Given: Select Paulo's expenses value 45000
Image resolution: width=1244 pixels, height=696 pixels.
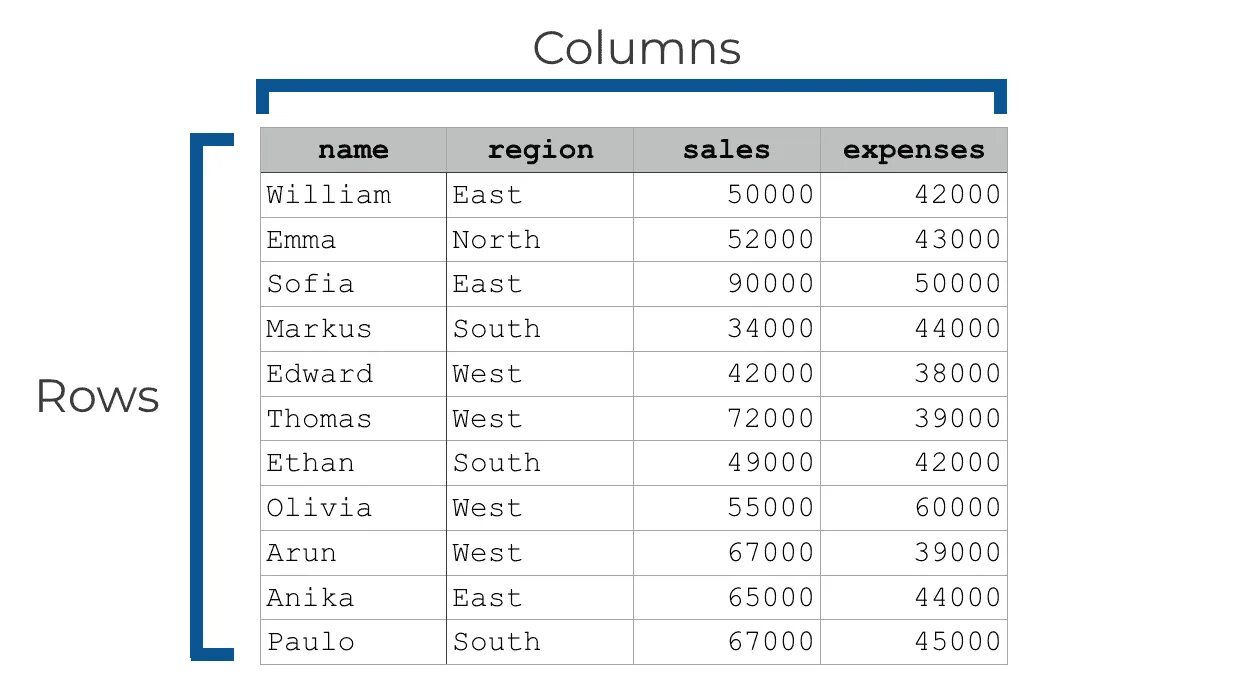Looking at the screenshot, I should click(x=957, y=642).
